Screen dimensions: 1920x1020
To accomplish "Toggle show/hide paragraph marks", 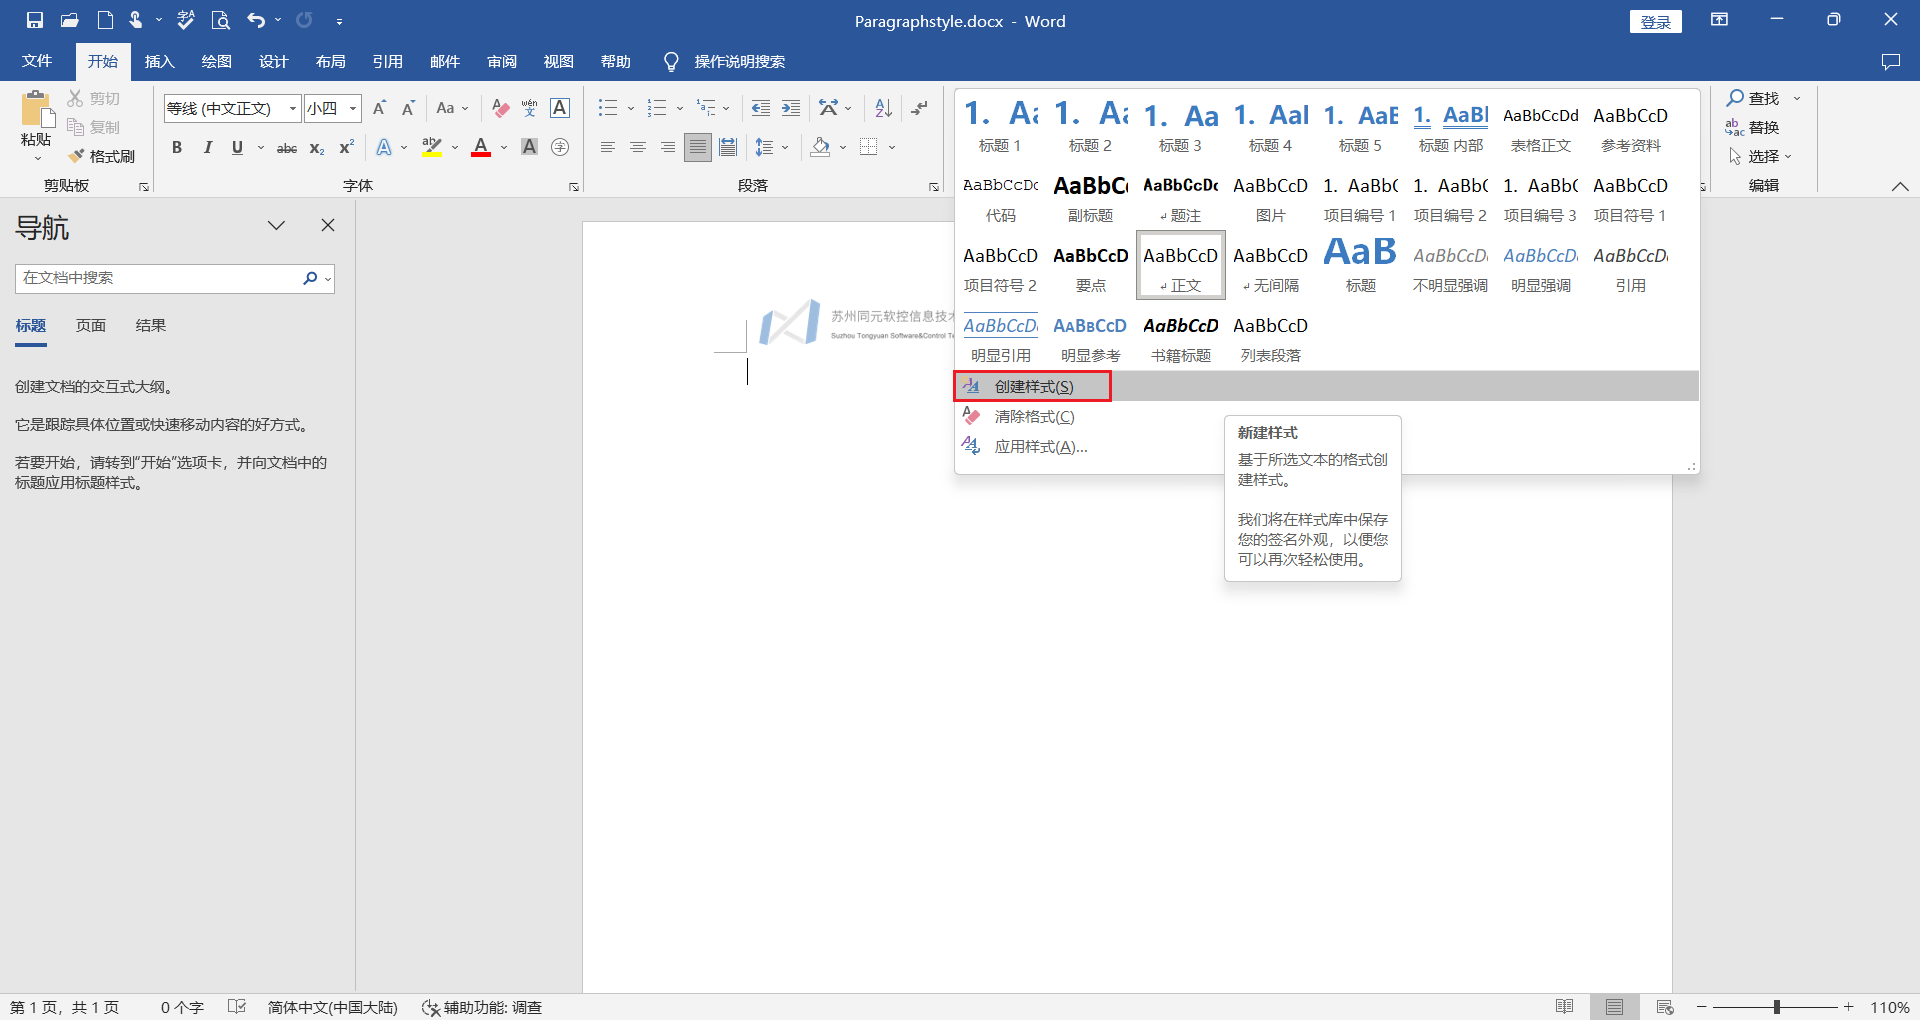I will point(920,108).
